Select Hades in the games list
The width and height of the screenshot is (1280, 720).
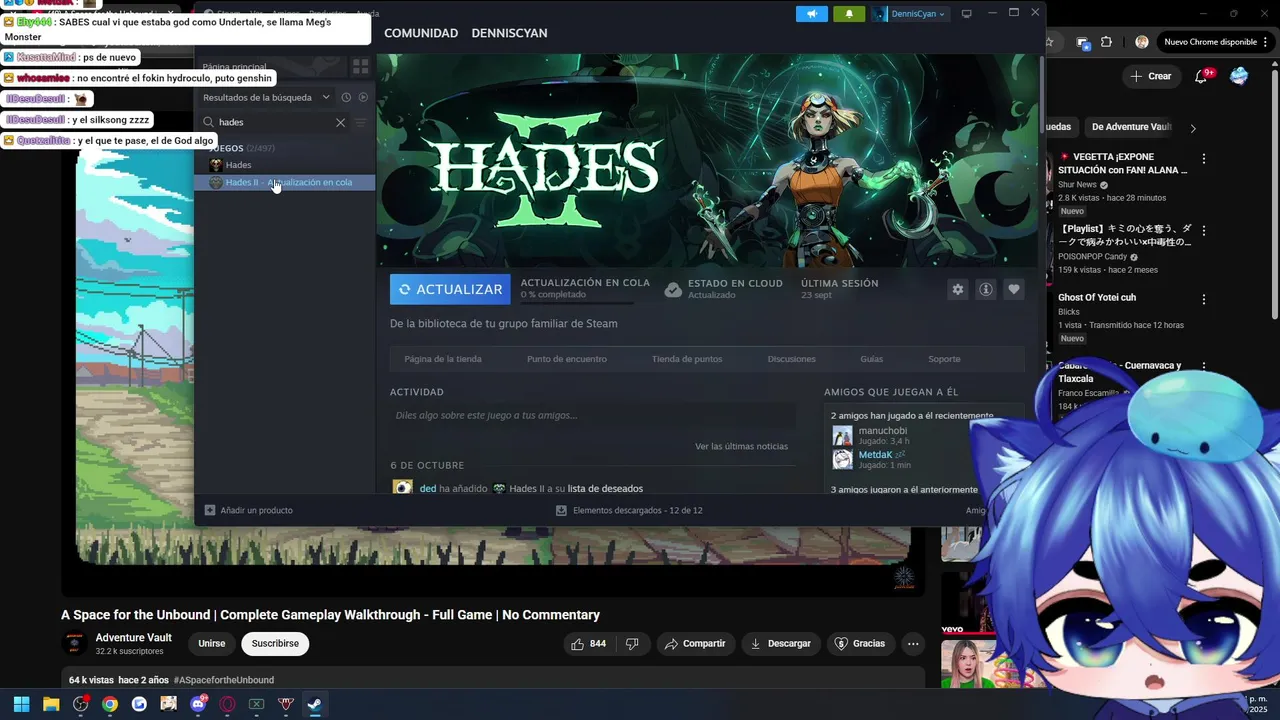pos(285,165)
